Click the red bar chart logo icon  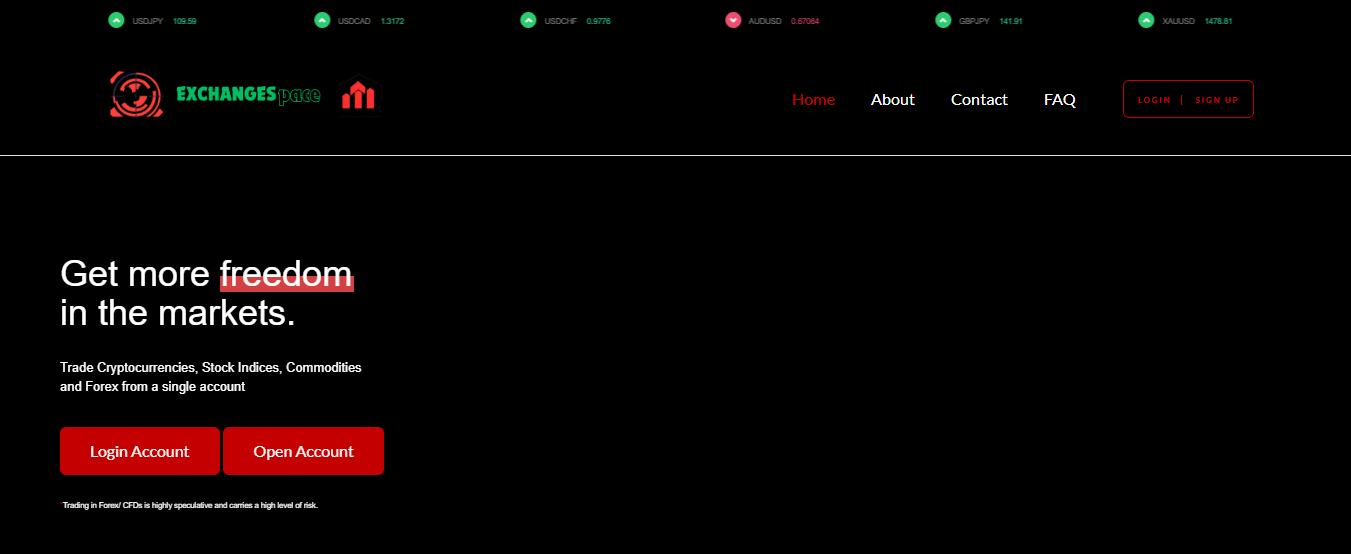tap(358, 96)
